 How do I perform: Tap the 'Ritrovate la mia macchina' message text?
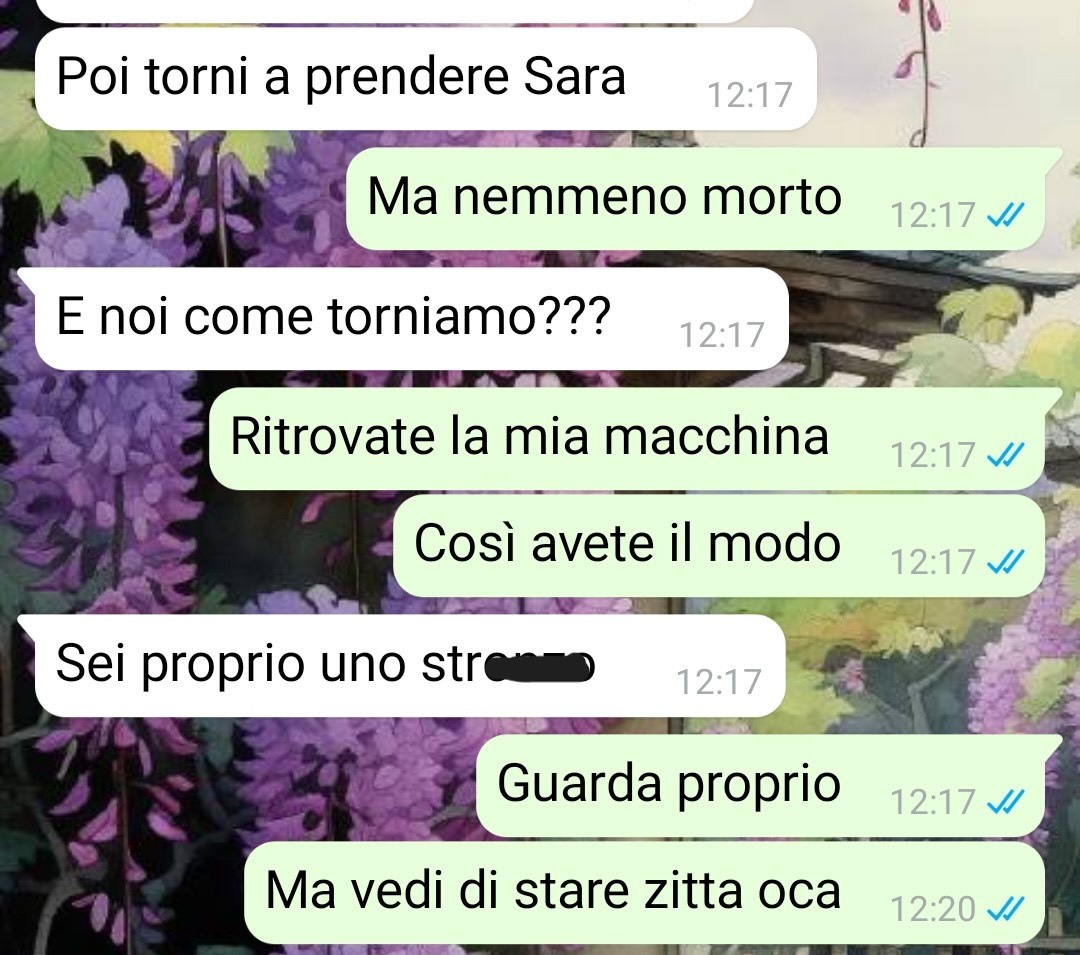(529, 437)
